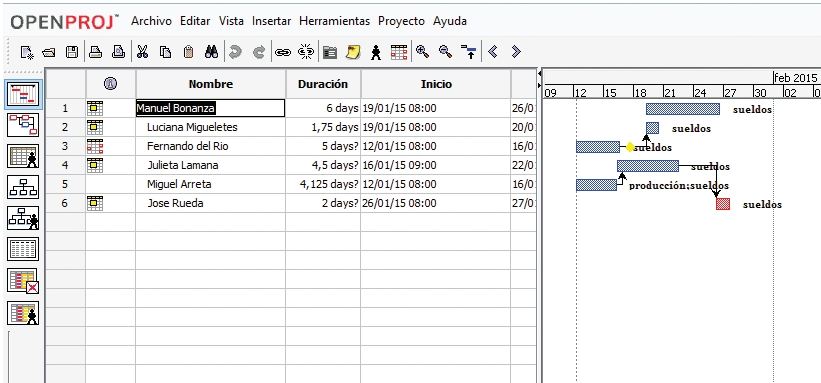Click the yellow Notes icon

(x=353, y=52)
